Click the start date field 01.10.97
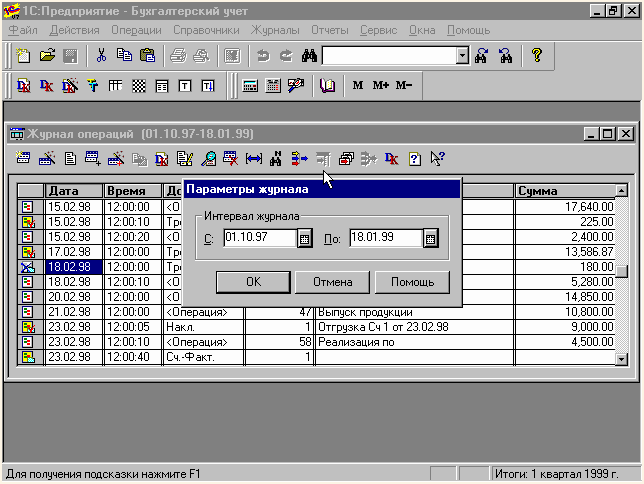The width and height of the screenshot is (644, 484). pyautogui.click(x=259, y=238)
